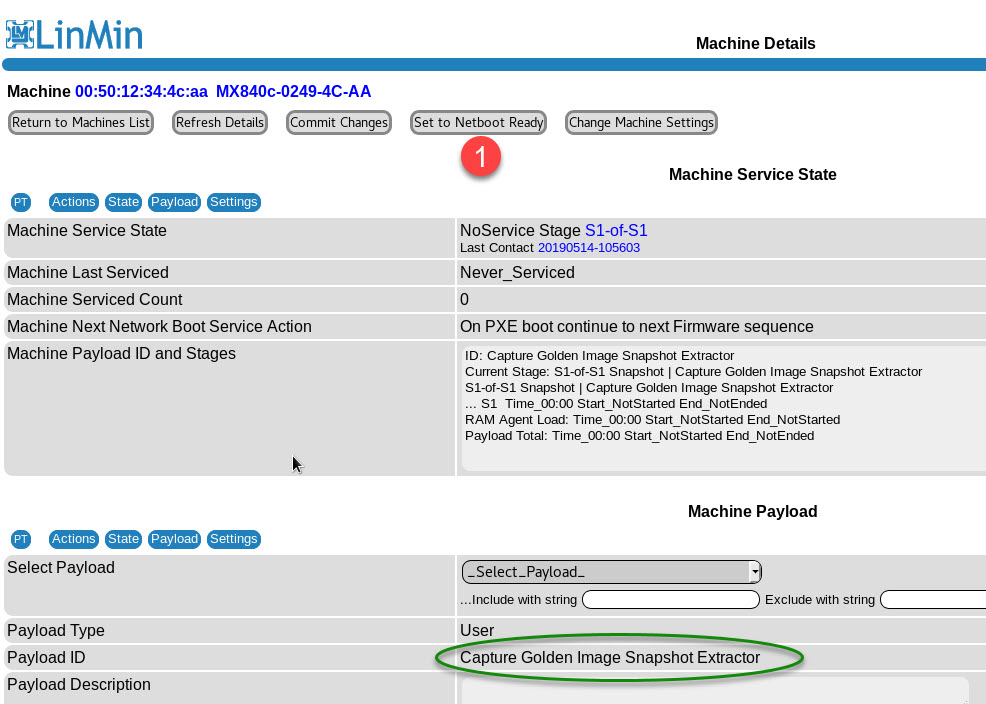Click the Commit Changes button
Screen dimensions: 986x704
(339, 122)
